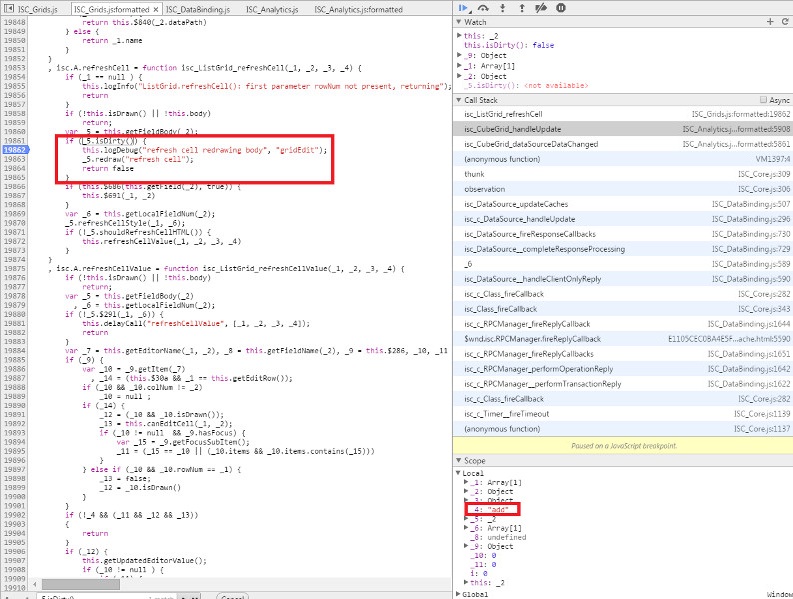The width and height of the screenshot is (793, 599).
Task: Step over the next function call
Action: (x=483, y=7)
